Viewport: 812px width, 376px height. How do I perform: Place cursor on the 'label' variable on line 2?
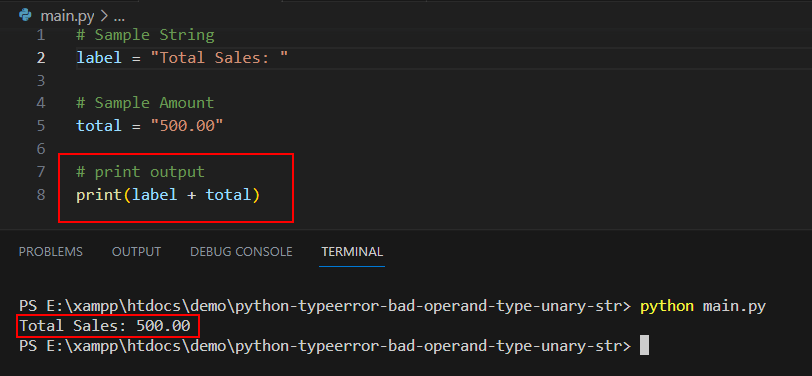tap(99, 57)
